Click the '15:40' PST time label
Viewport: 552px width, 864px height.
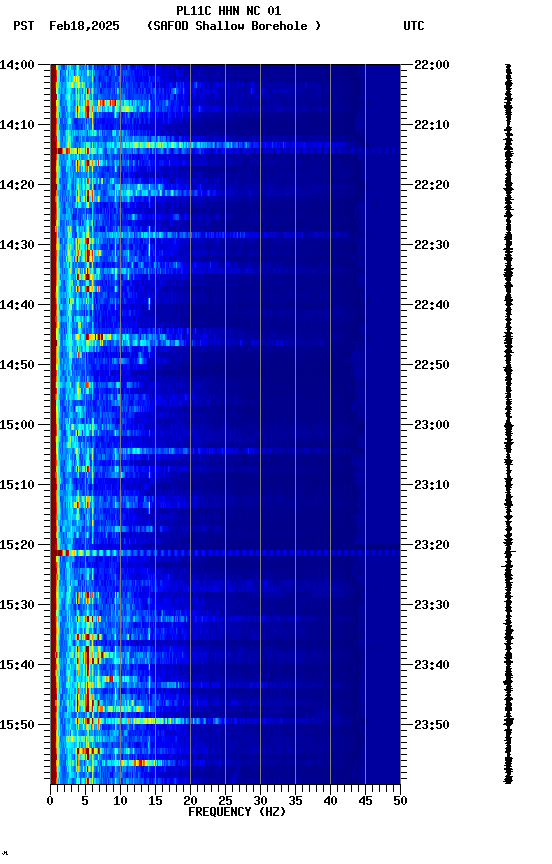pos(17,665)
